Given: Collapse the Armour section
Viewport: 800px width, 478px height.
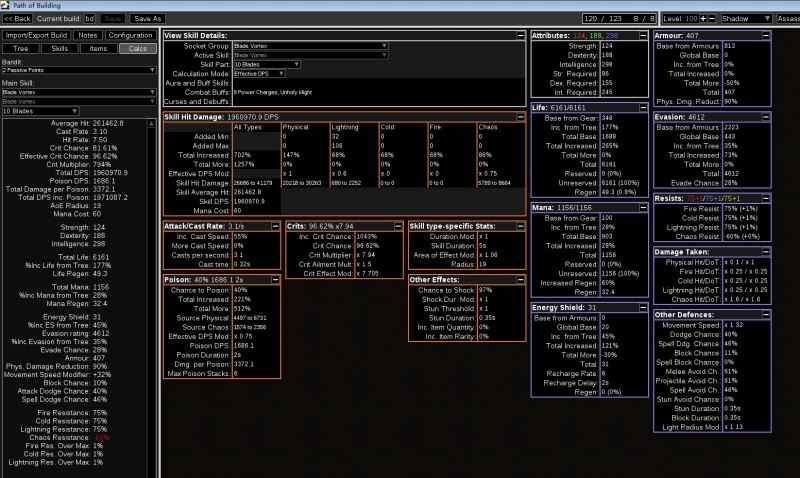Looking at the screenshot, I should [x=765, y=36].
